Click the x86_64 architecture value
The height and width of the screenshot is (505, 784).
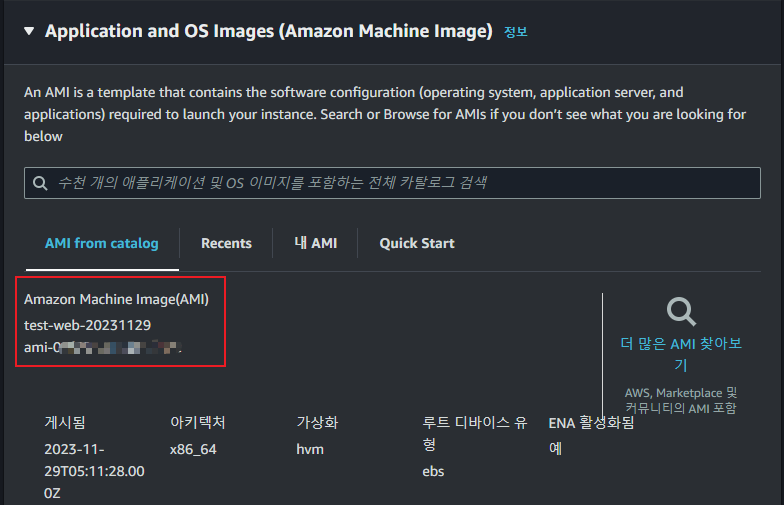pos(193,450)
